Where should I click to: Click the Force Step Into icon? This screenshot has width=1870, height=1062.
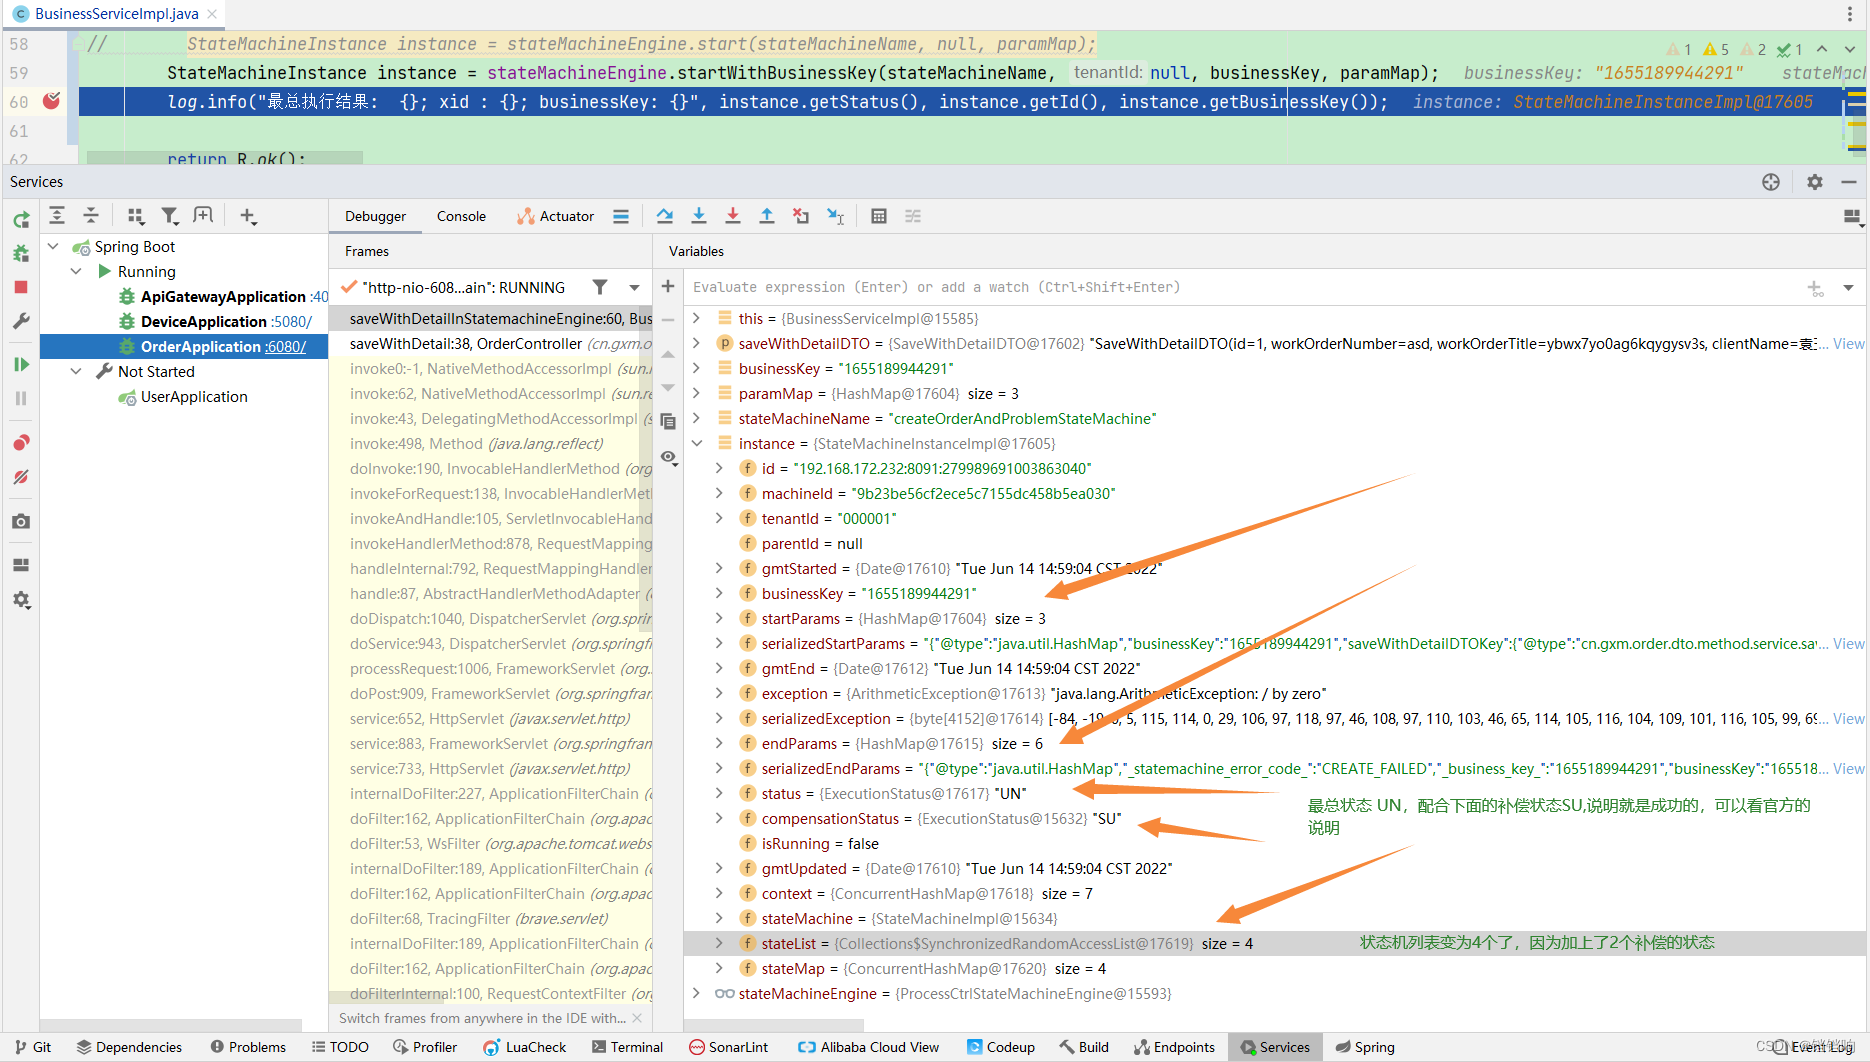pos(733,216)
